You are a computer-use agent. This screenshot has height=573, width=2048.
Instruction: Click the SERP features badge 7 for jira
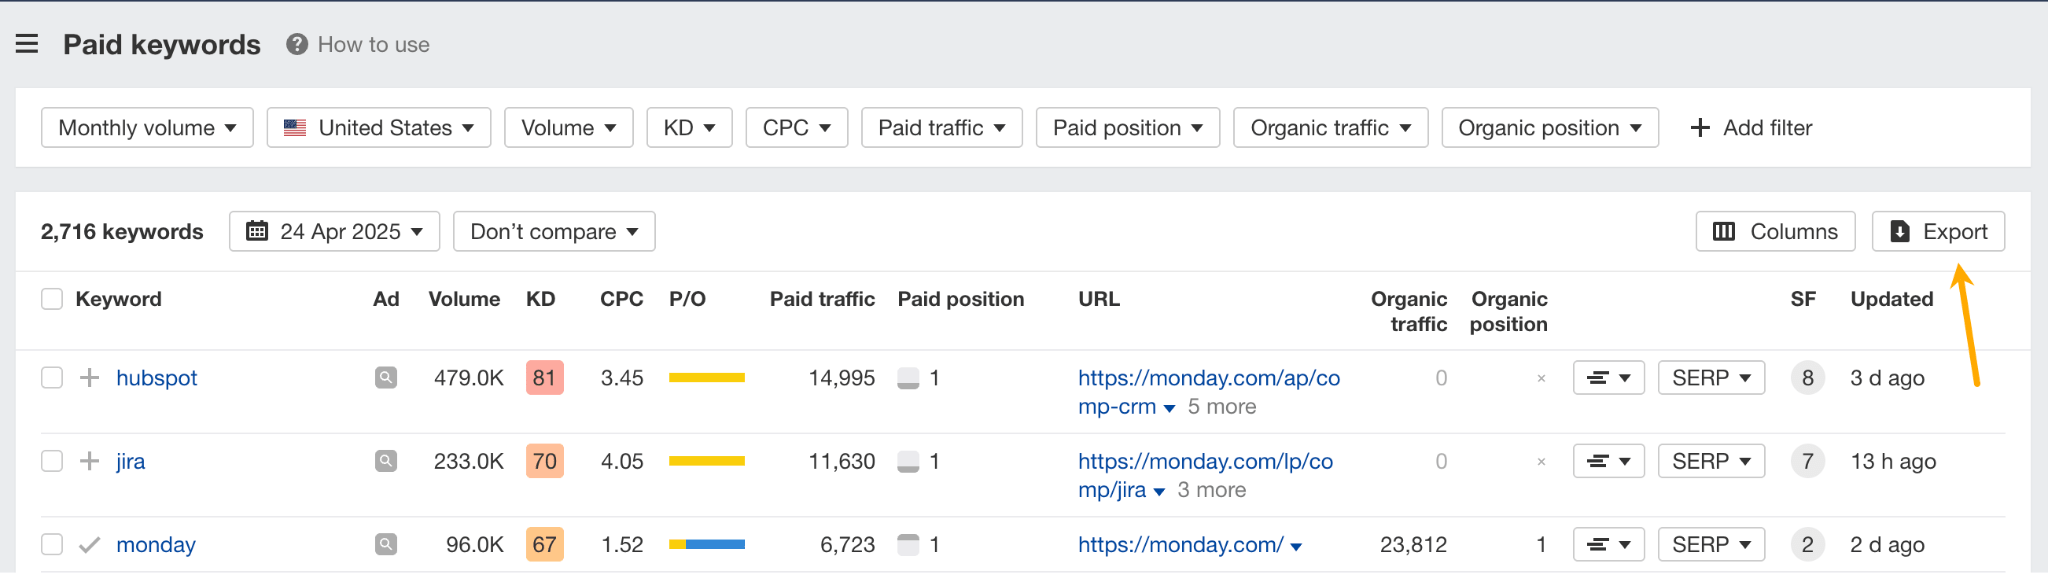[x=1808, y=461]
